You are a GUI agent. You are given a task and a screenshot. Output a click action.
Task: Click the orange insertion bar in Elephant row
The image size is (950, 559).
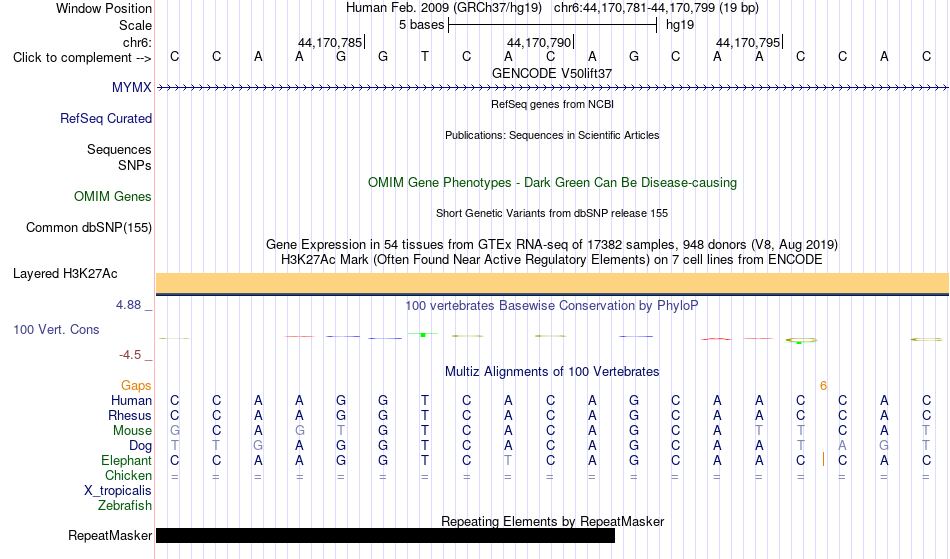coord(823,460)
